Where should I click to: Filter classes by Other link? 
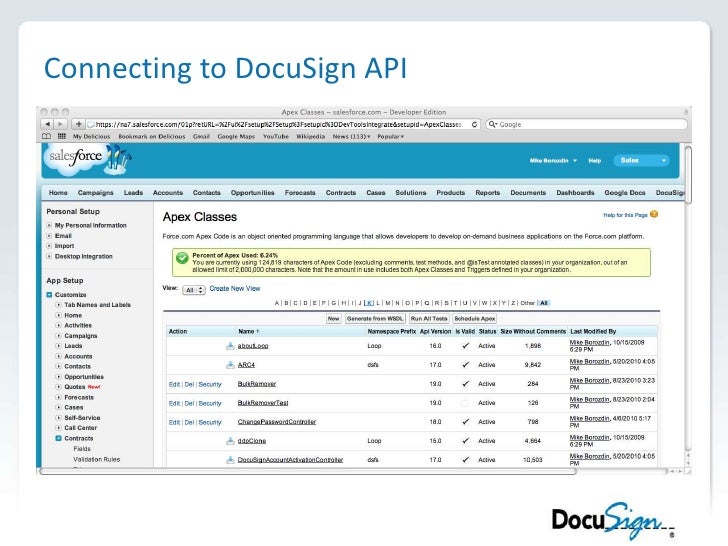527,303
